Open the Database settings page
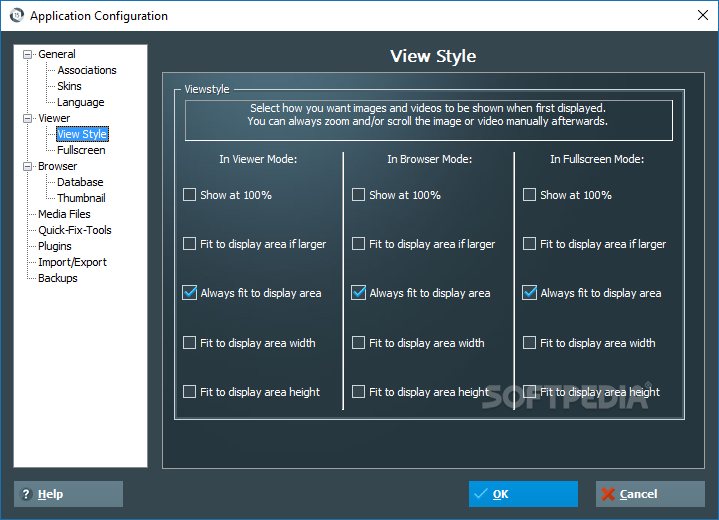Screen dimensions: 719x520 [80, 182]
